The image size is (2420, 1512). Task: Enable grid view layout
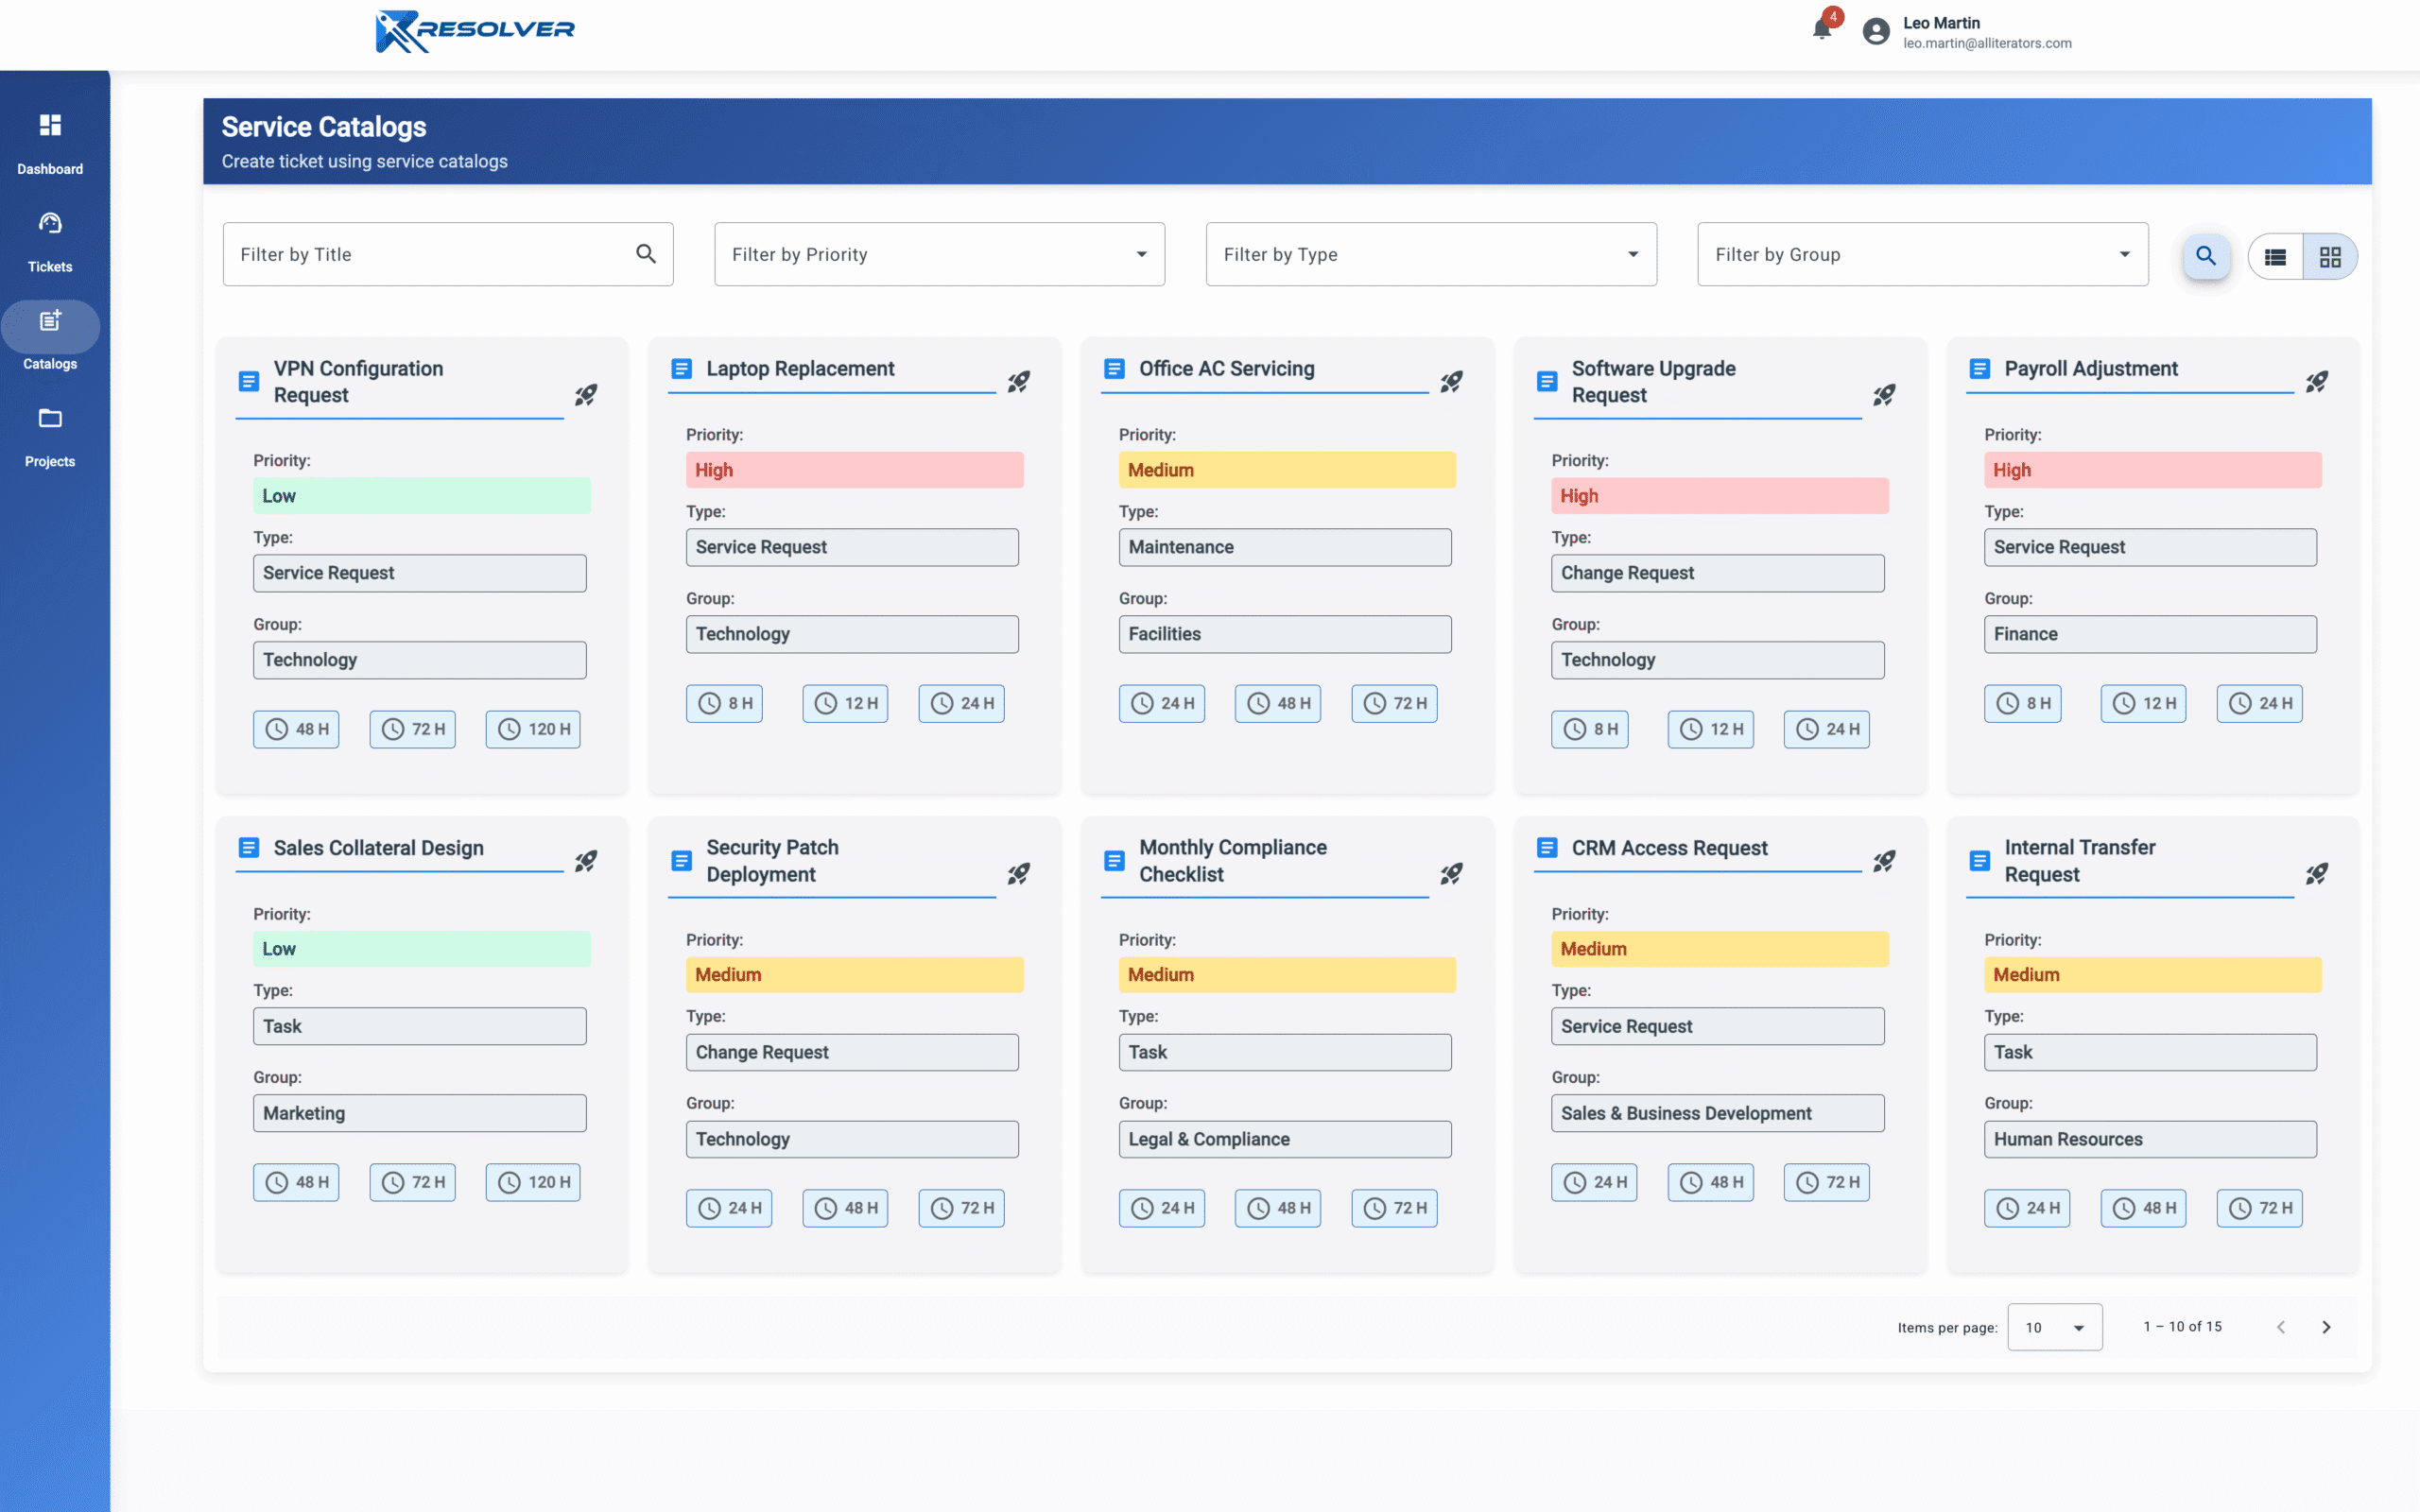pos(2331,256)
